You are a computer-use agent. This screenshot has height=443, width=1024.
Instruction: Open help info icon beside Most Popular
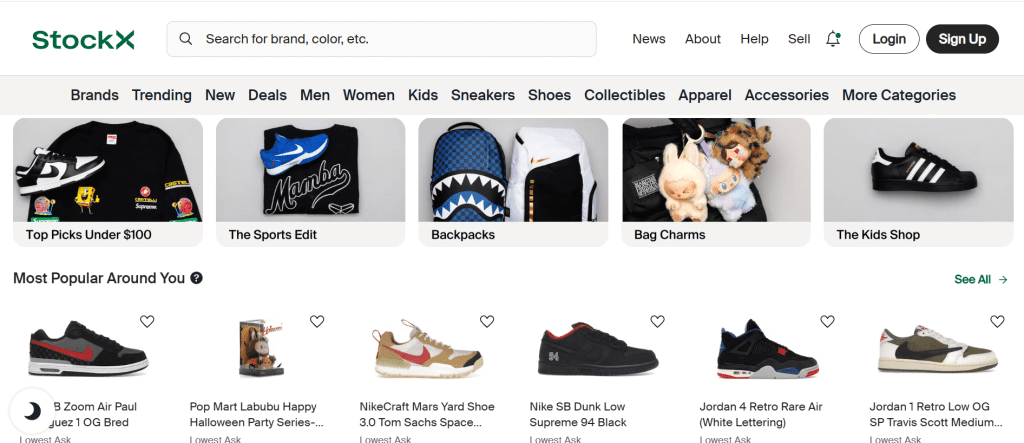click(197, 278)
